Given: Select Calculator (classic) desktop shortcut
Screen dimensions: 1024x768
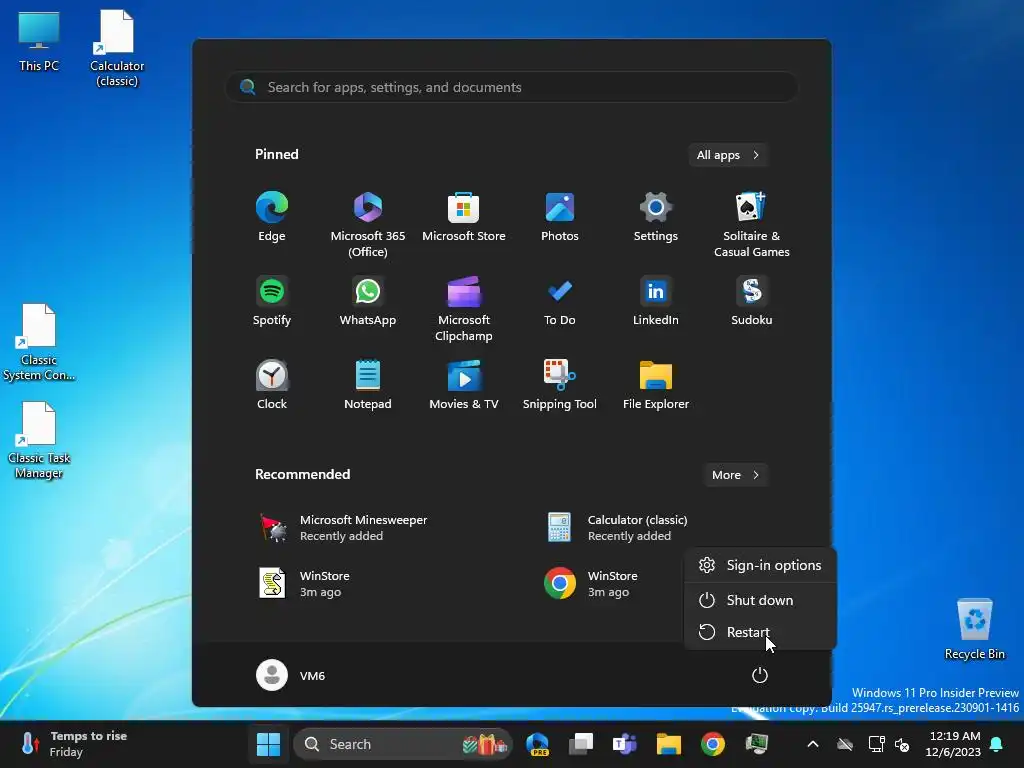Looking at the screenshot, I should pyautogui.click(x=117, y=48).
